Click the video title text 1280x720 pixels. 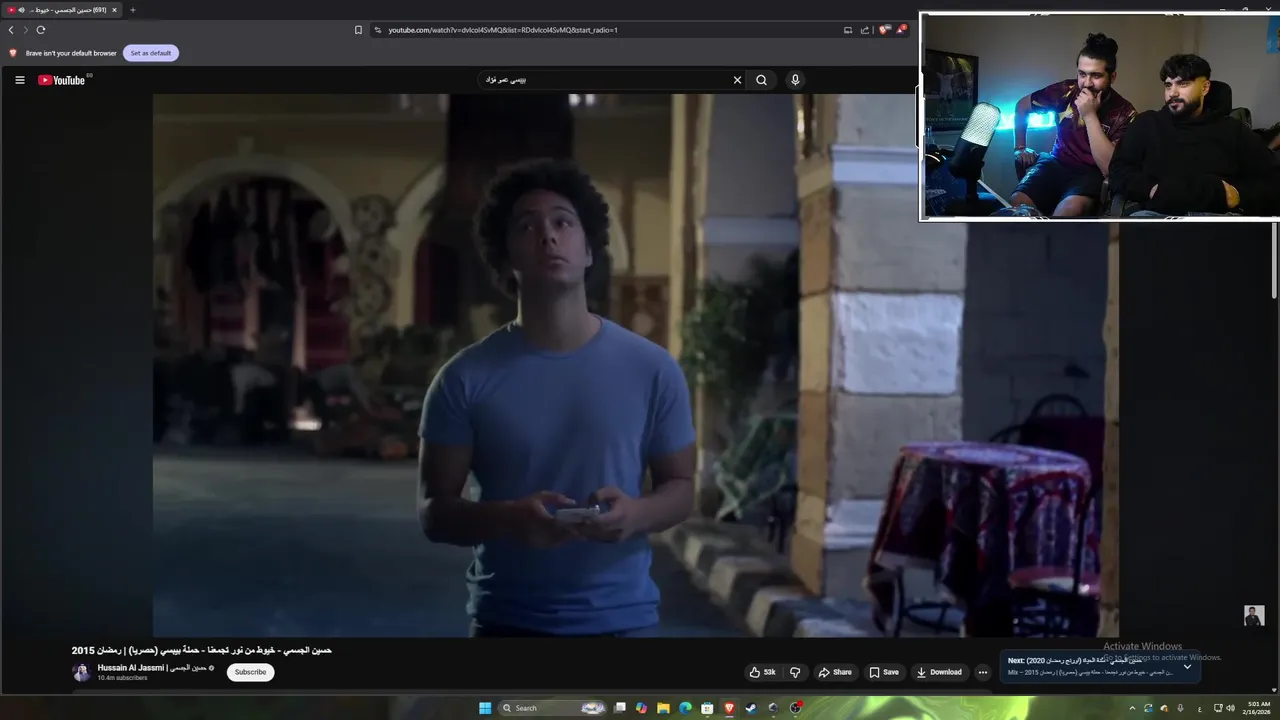[x=201, y=650]
